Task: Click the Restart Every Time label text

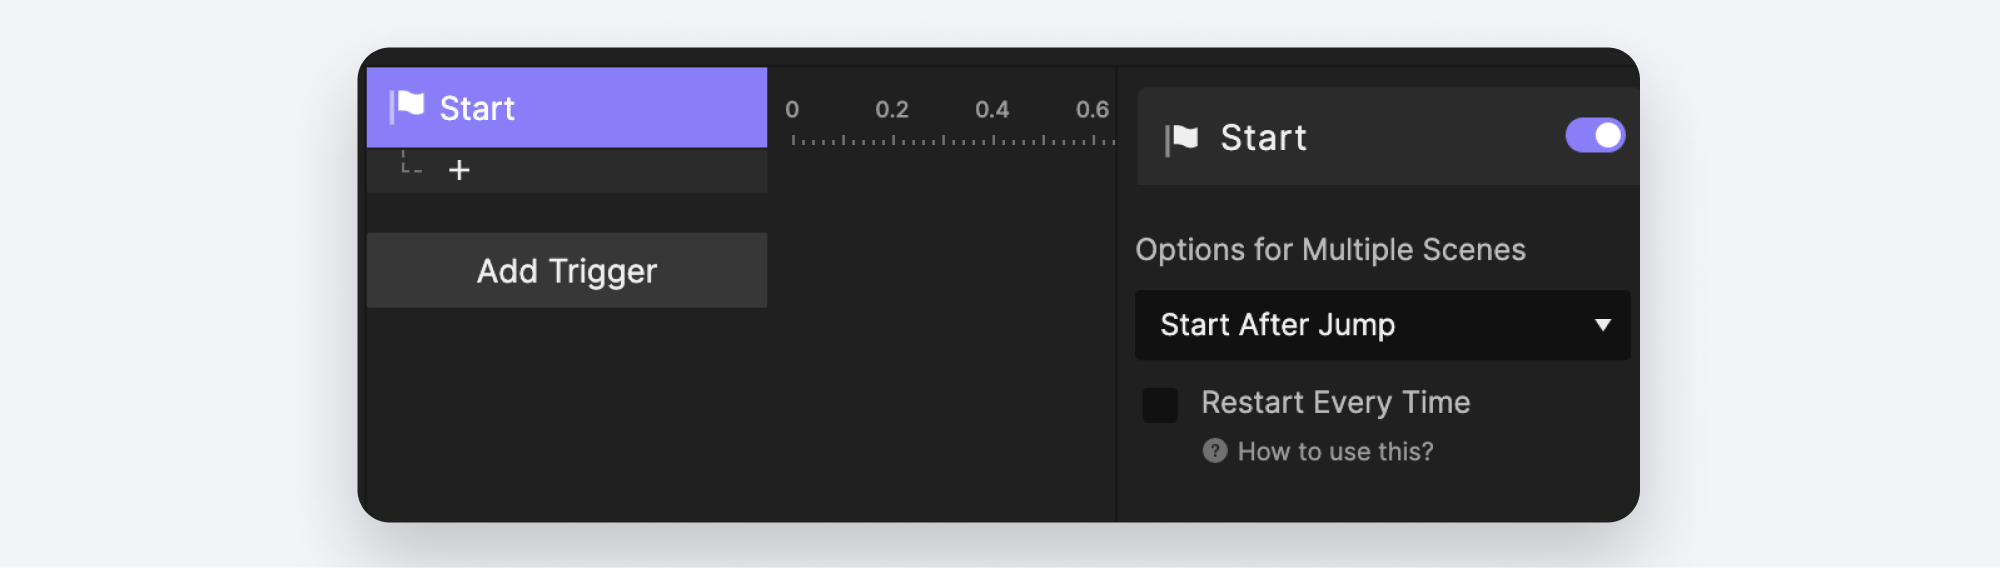Action: (1335, 402)
